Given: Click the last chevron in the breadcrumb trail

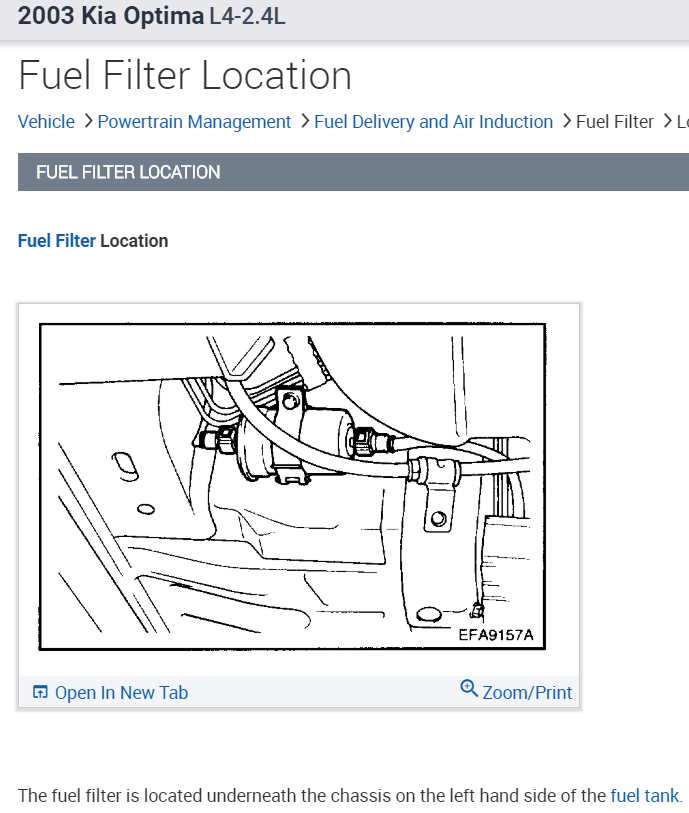Looking at the screenshot, I should click(x=667, y=121).
